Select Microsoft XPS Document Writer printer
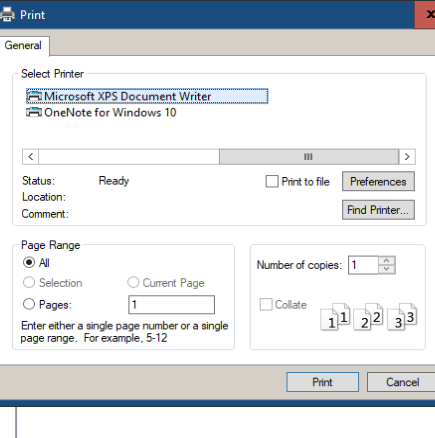Image resolution: width=435 pixels, height=438 pixels. 147,96
